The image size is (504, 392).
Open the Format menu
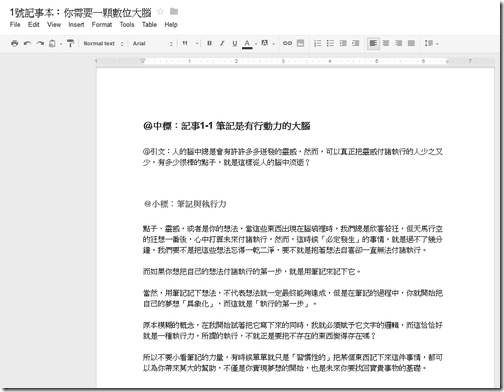102,25
